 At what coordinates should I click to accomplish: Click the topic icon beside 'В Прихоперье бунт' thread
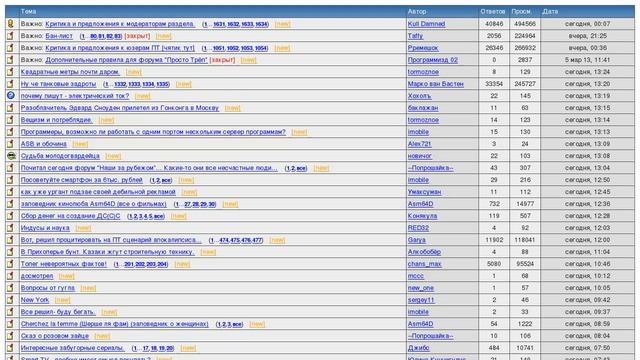(x=11, y=252)
